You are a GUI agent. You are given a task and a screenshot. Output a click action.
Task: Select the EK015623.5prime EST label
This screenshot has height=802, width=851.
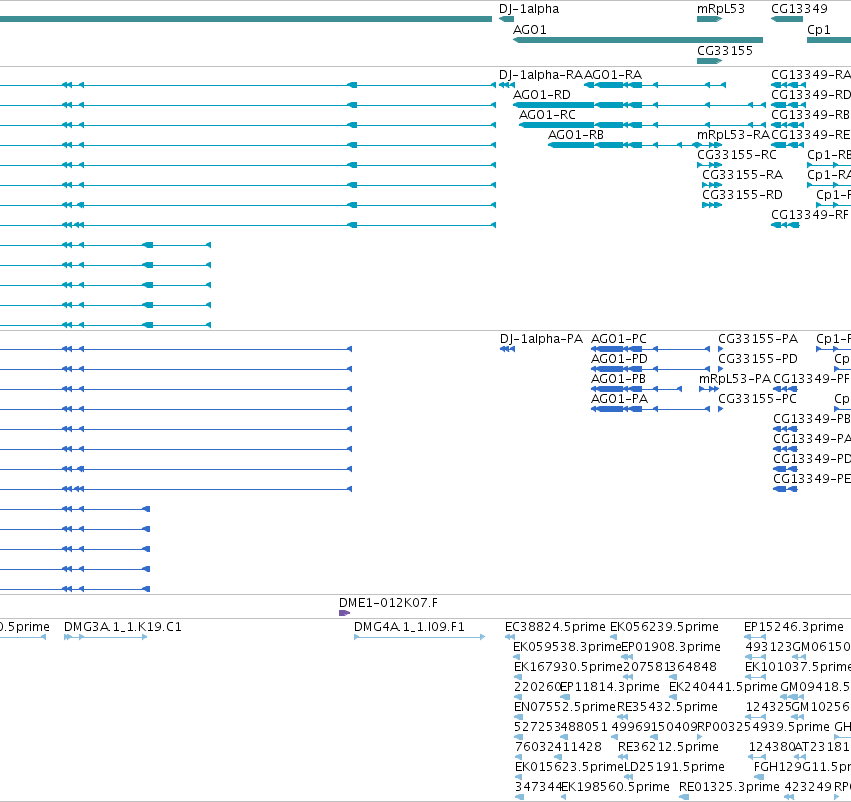pyautogui.click(x=569, y=767)
